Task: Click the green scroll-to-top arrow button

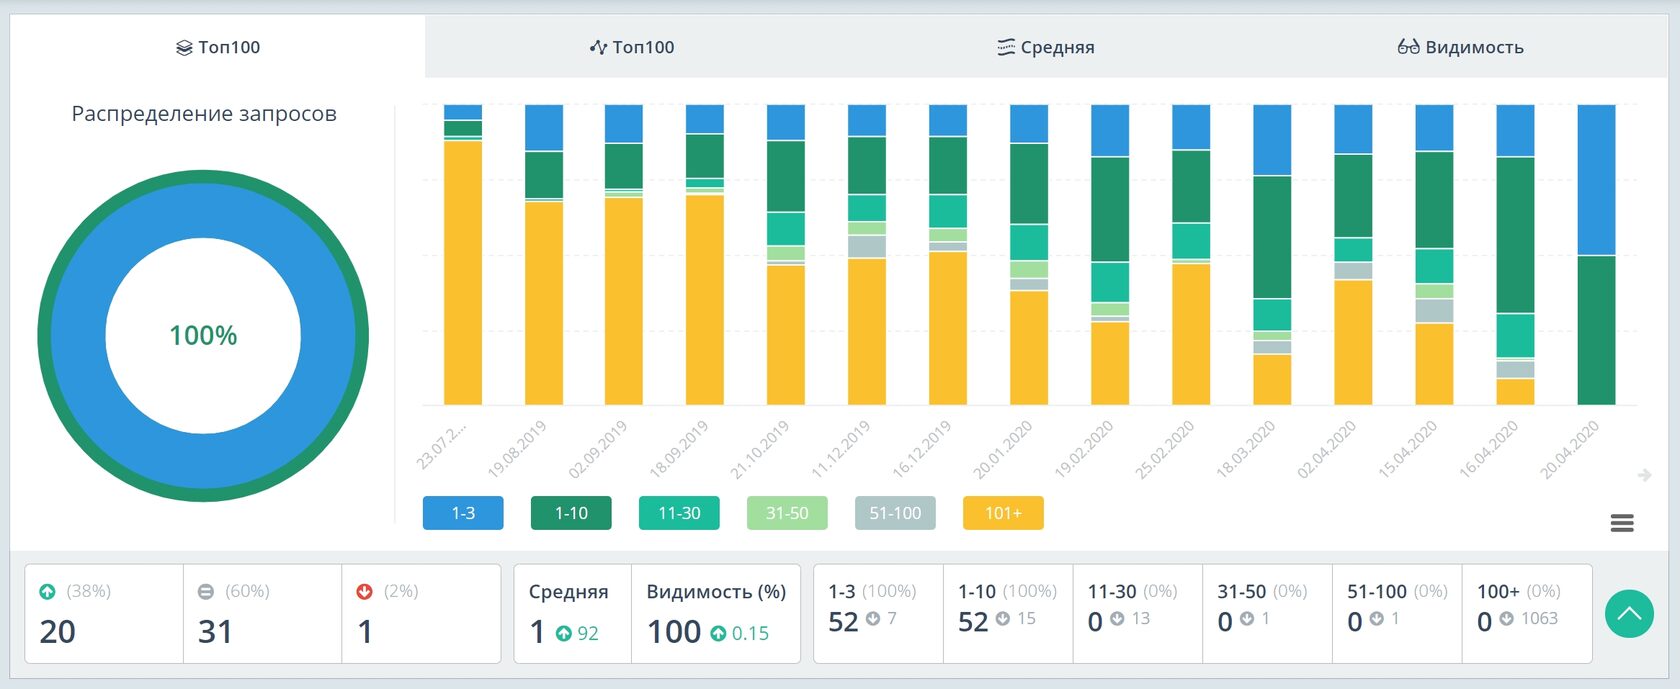Action: coord(1629,613)
